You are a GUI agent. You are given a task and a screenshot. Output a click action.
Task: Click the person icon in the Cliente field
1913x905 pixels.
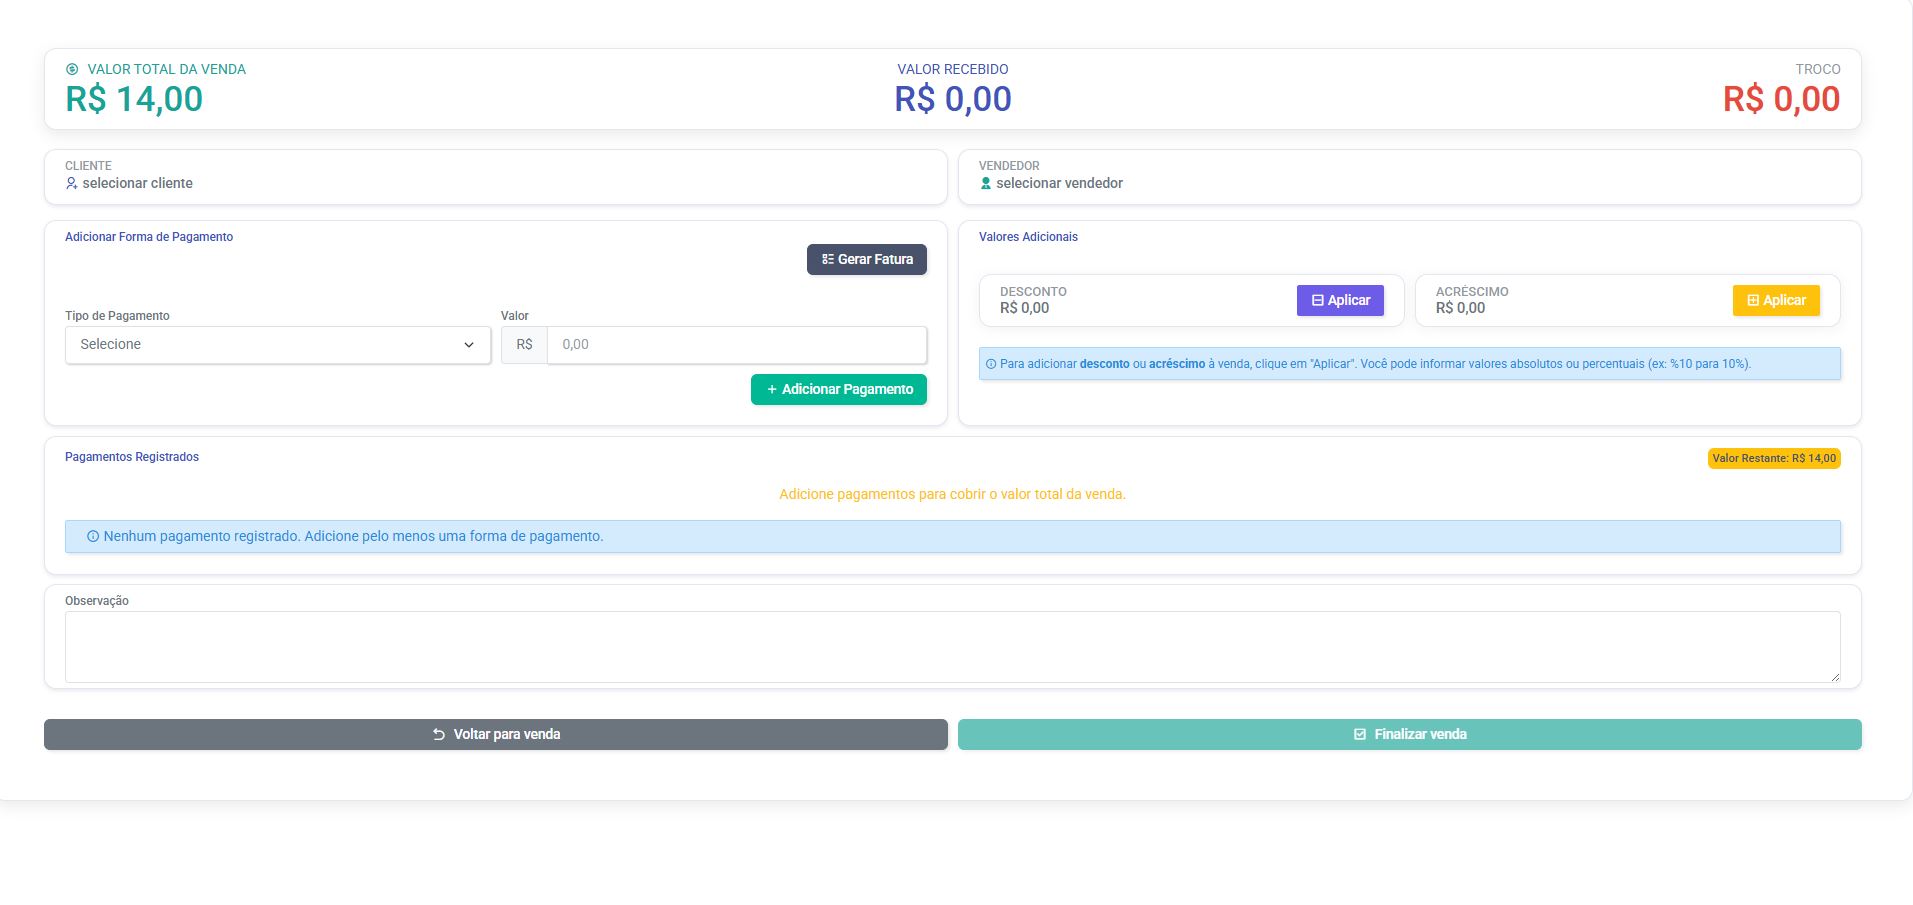[x=72, y=184]
